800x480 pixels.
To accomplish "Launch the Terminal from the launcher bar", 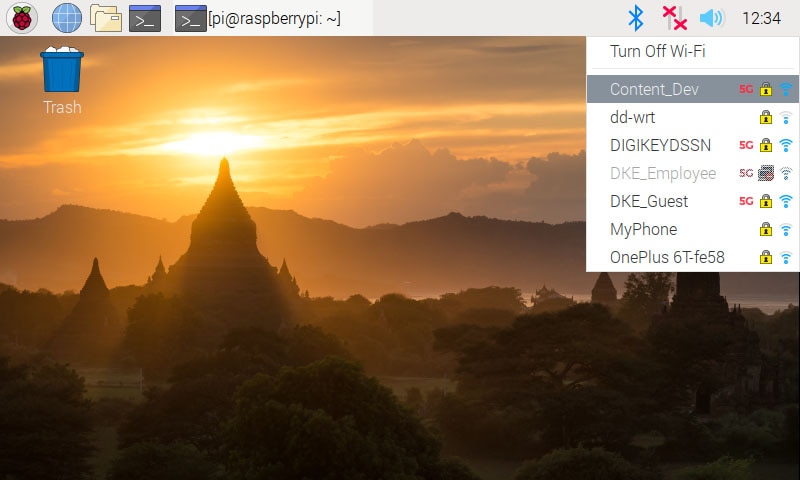I will (x=145, y=18).
